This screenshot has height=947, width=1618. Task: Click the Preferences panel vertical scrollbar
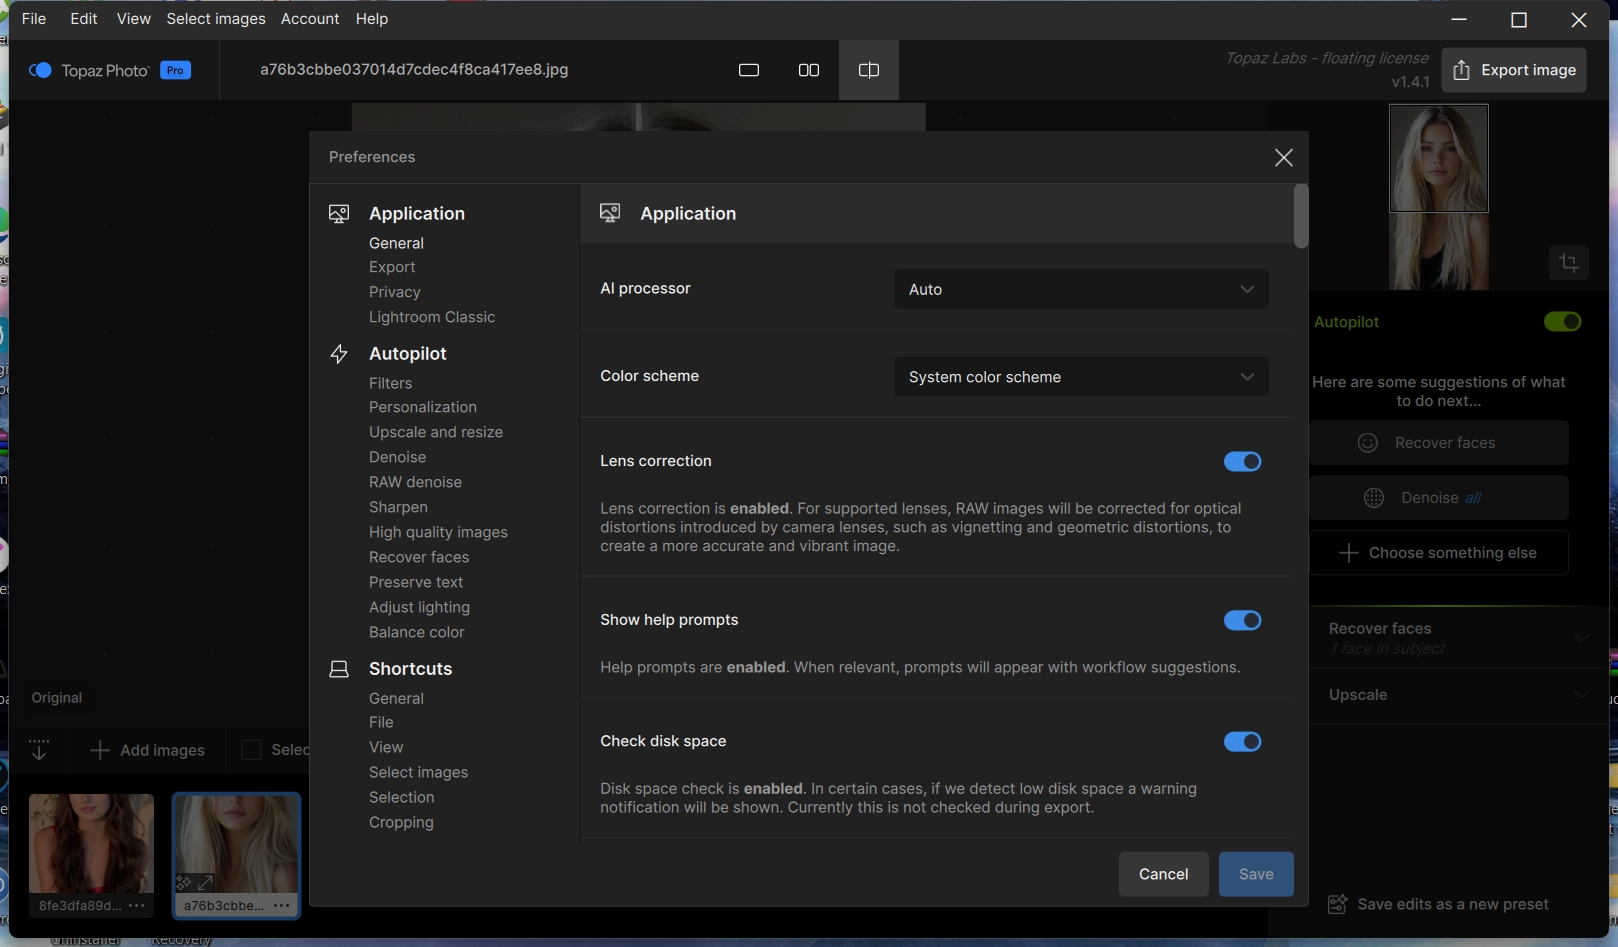click(1300, 217)
